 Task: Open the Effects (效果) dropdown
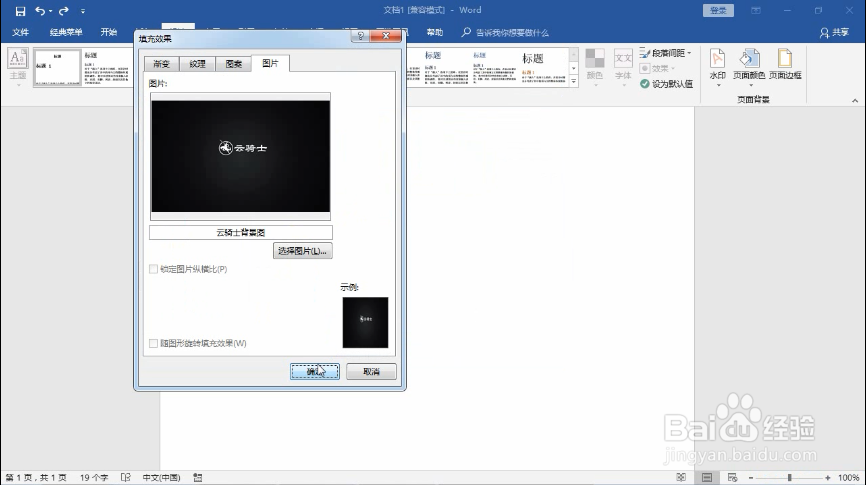coord(657,68)
